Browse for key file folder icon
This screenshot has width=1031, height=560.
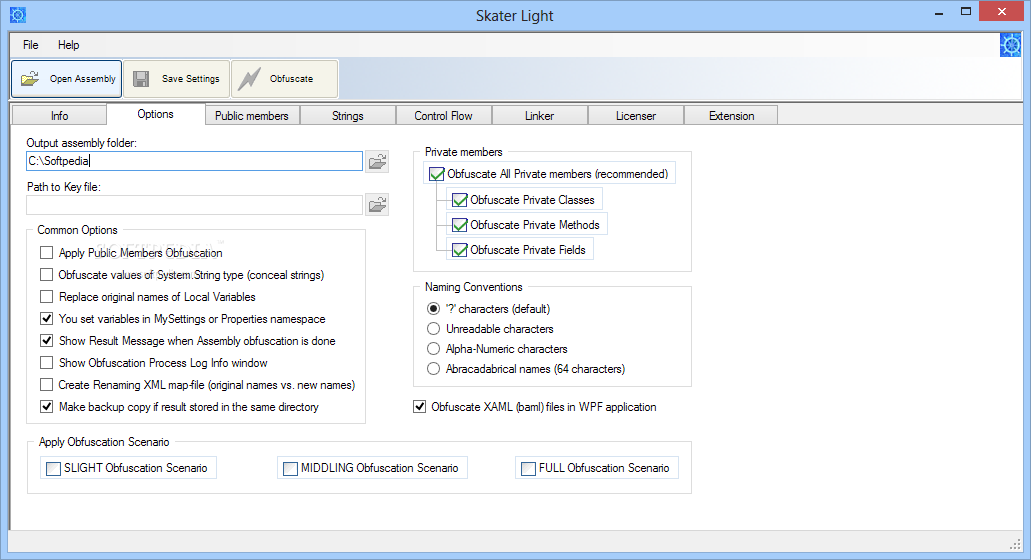pyautogui.click(x=377, y=205)
